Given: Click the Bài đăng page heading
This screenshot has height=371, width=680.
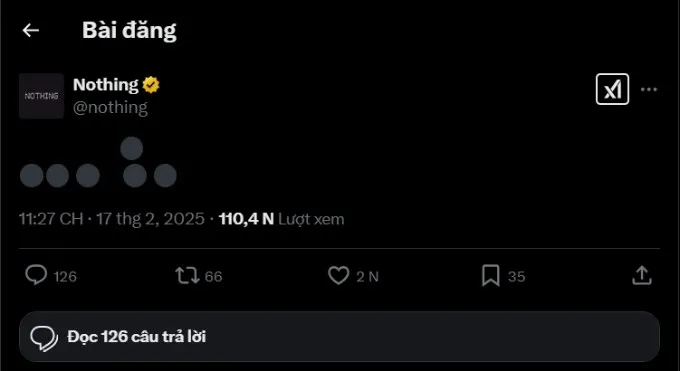Looking at the screenshot, I should (129, 30).
